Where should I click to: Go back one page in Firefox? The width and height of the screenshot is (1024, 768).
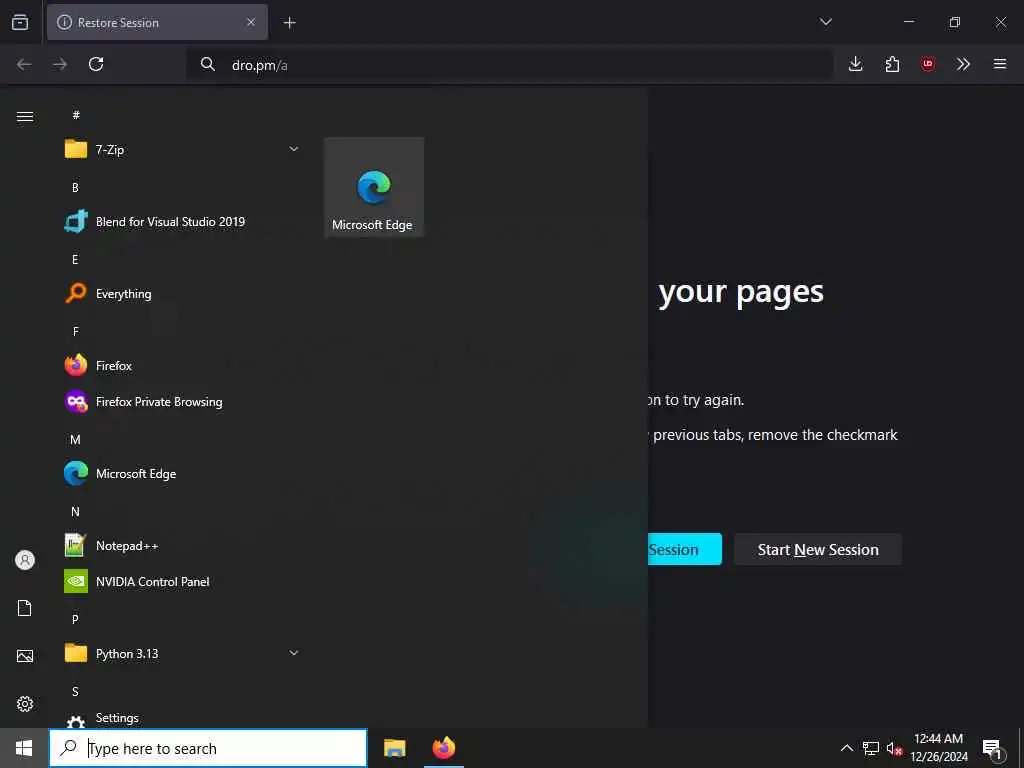click(x=24, y=64)
